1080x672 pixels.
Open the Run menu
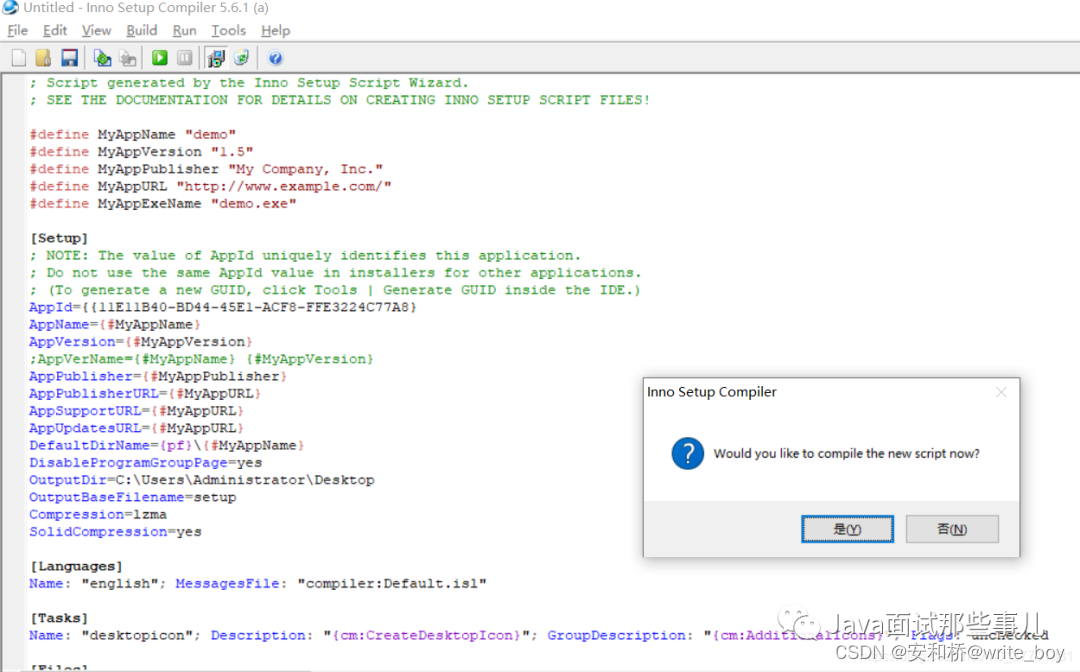(x=185, y=30)
